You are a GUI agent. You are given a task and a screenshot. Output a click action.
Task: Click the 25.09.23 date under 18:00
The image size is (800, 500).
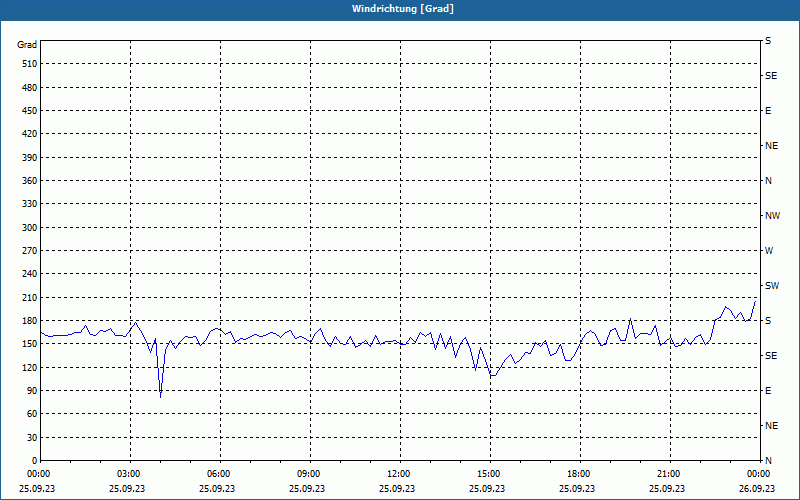[577, 488]
